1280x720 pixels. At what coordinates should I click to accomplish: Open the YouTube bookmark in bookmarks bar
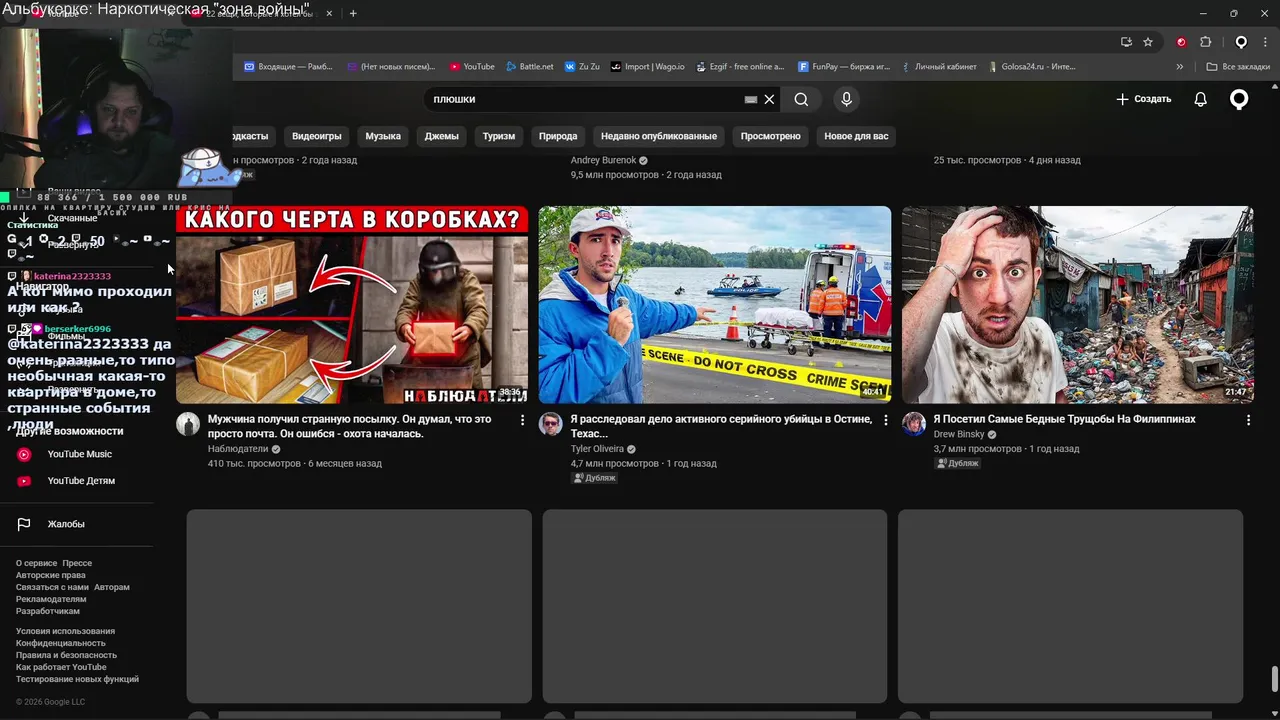[472, 67]
